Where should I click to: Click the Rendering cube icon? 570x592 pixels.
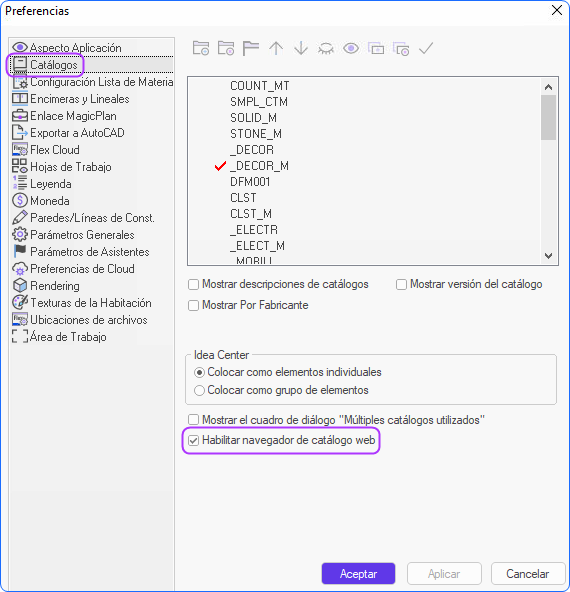click(20, 285)
